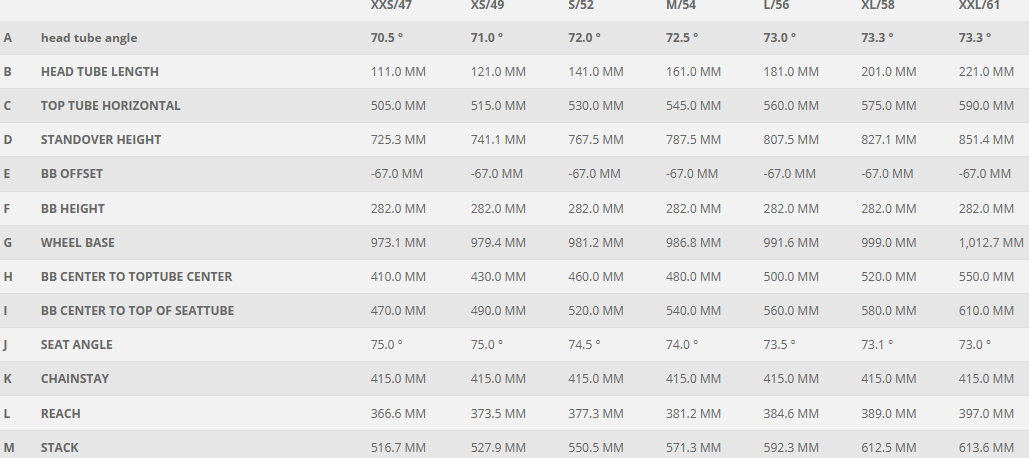The image size is (1029, 458).
Task: Click the 381.2 MM reach value
Action: click(693, 414)
